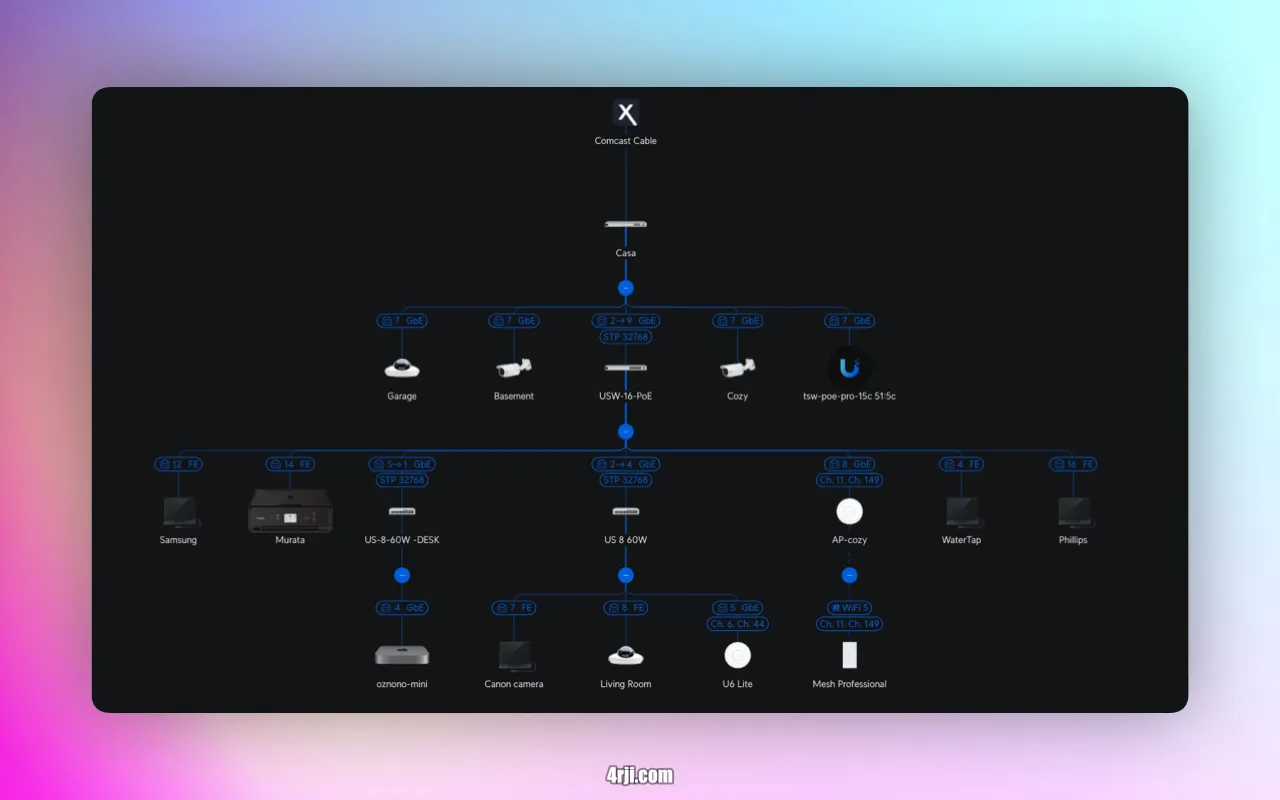
Task: Select the Murata printer icon
Action: click(290, 510)
